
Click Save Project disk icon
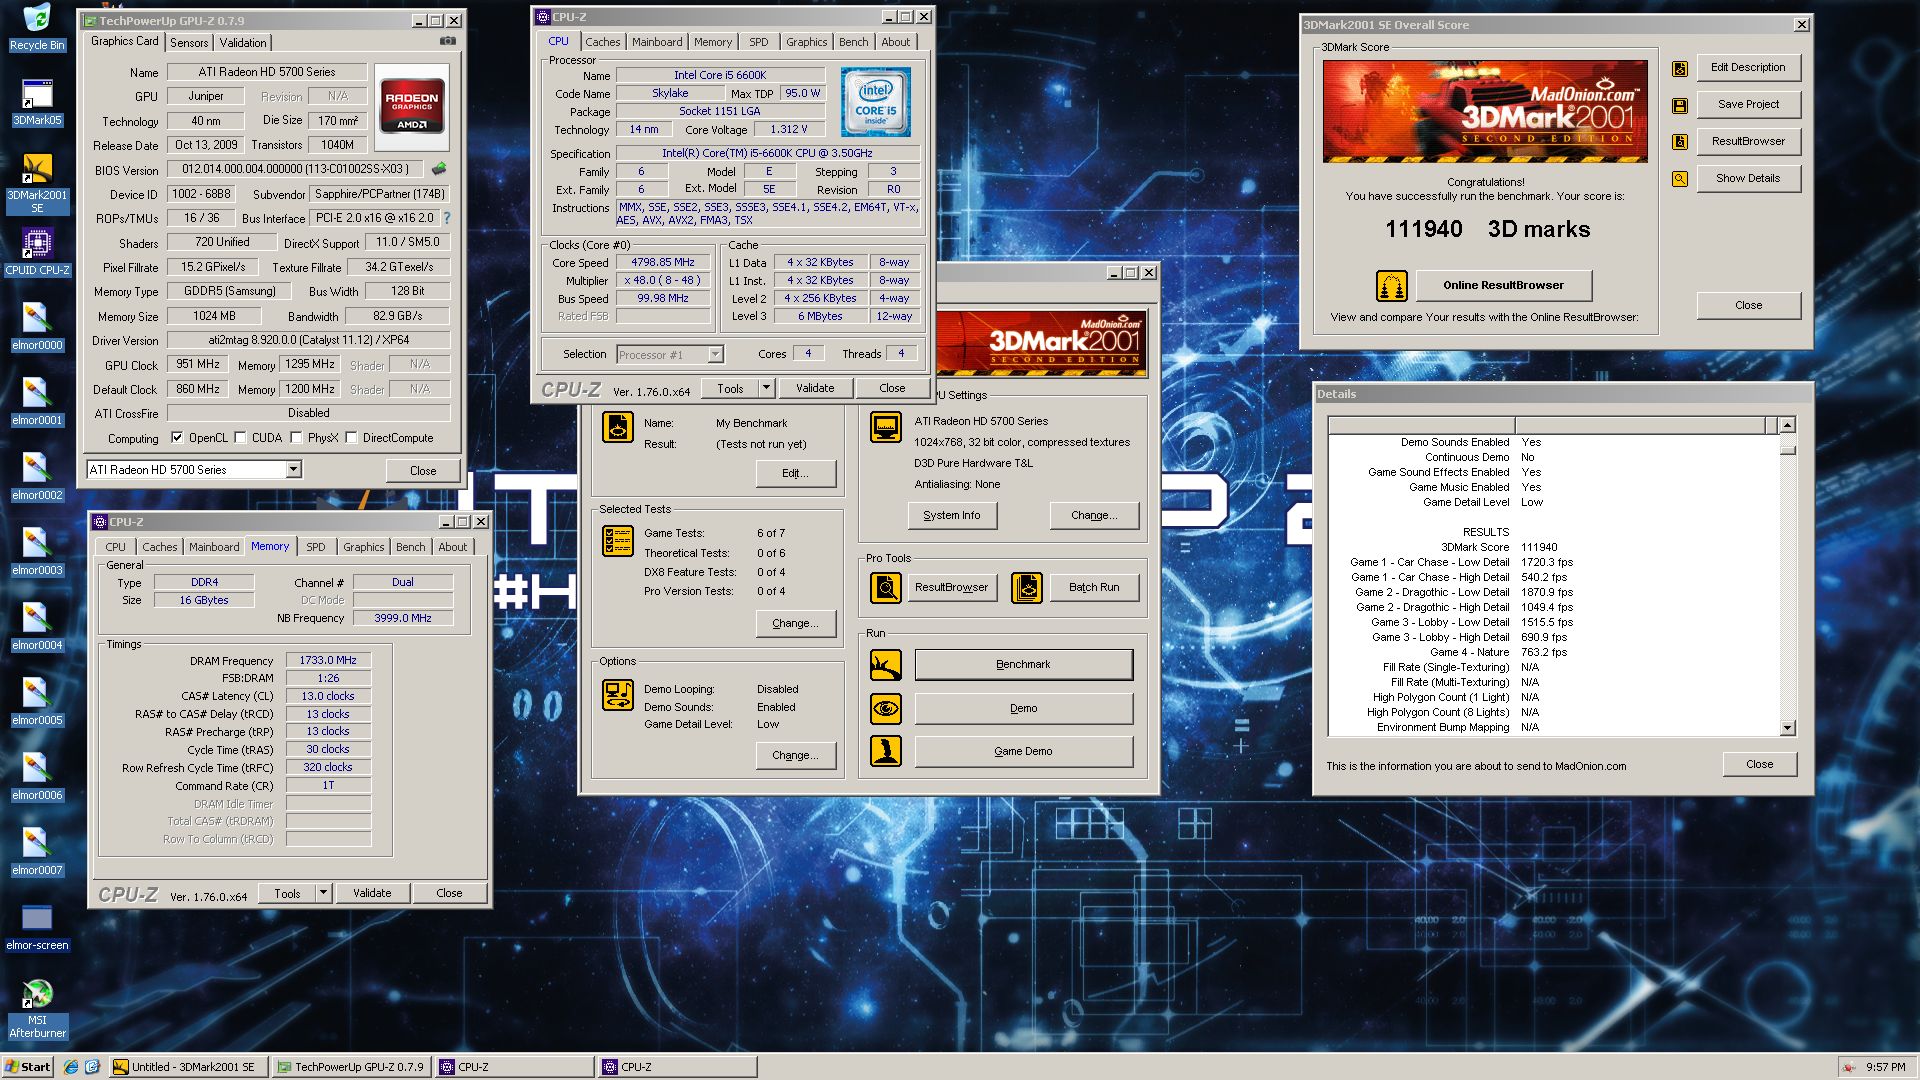[1680, 105]
